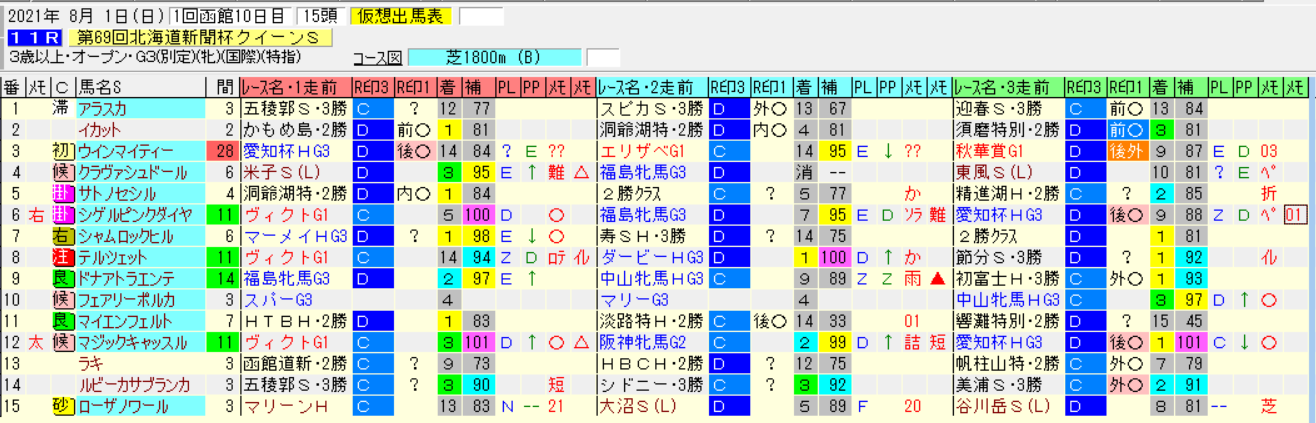Open the エリザベG1 race link
Image resolution: width=1316 pixels, height=423 pixels.
[x=651, y=150]
